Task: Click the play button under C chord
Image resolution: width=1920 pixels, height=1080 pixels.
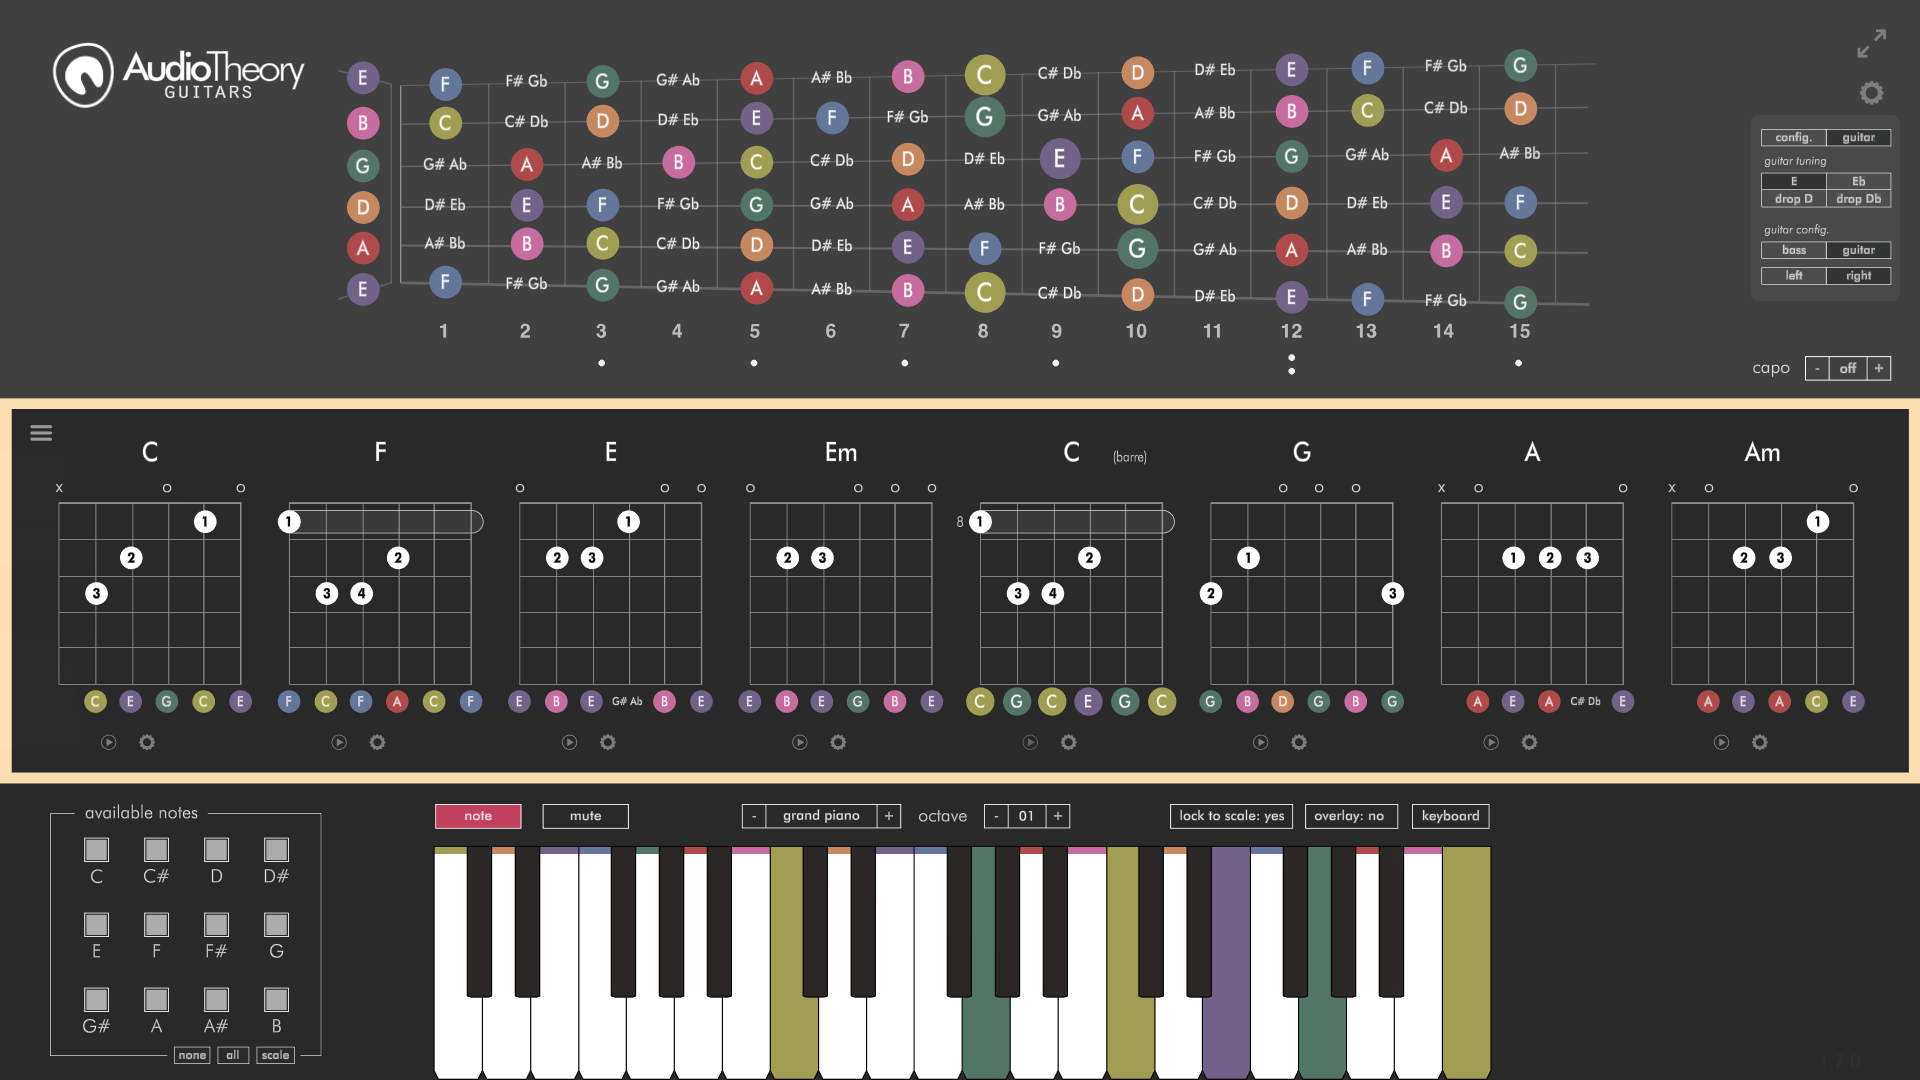Action: pyautogui.click(x=108, y=741)
